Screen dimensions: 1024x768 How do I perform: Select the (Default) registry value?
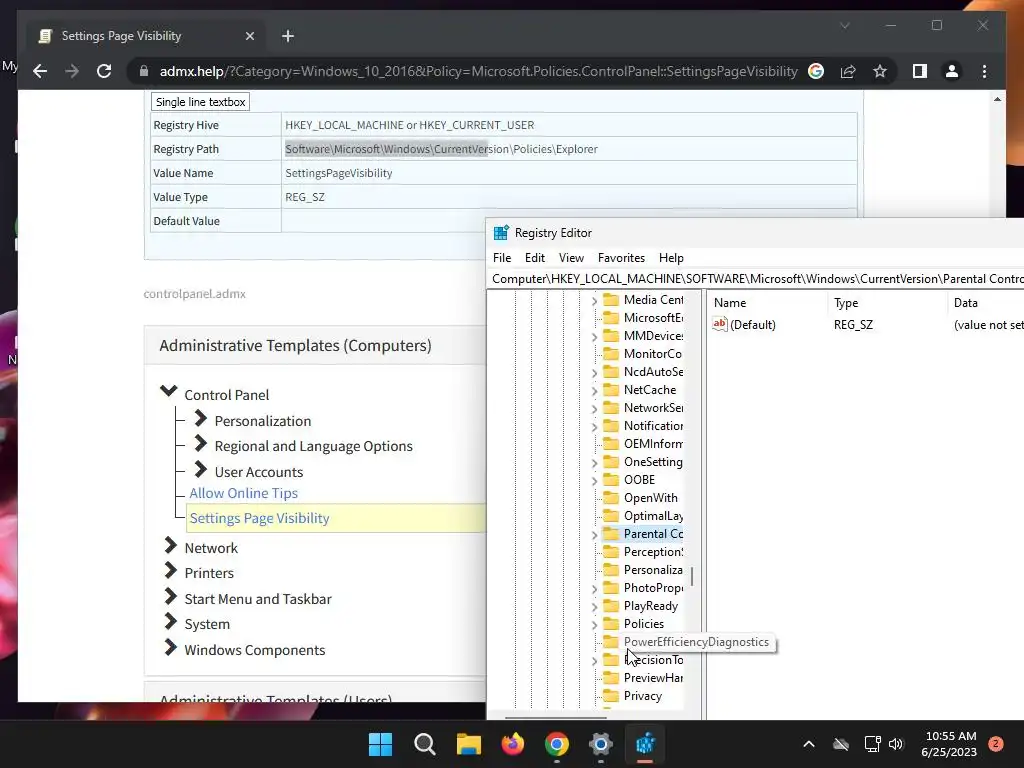coord(752,325)
